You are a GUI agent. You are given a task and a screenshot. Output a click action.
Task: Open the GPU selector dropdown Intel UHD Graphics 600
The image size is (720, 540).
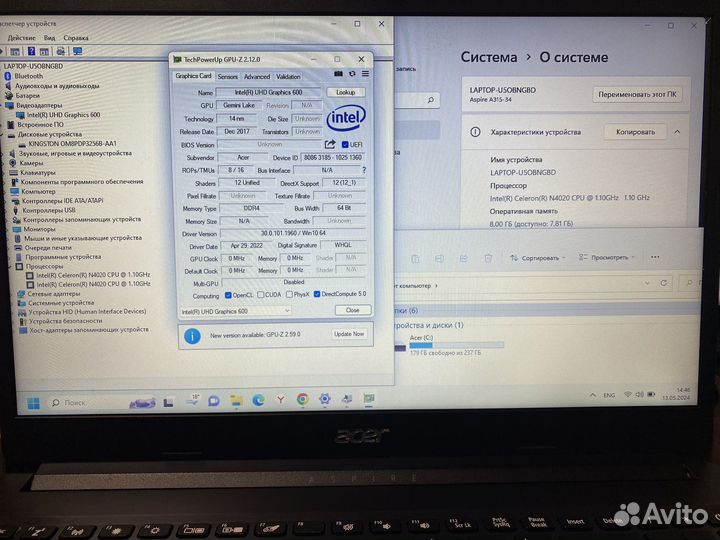(x=236, y=311)
